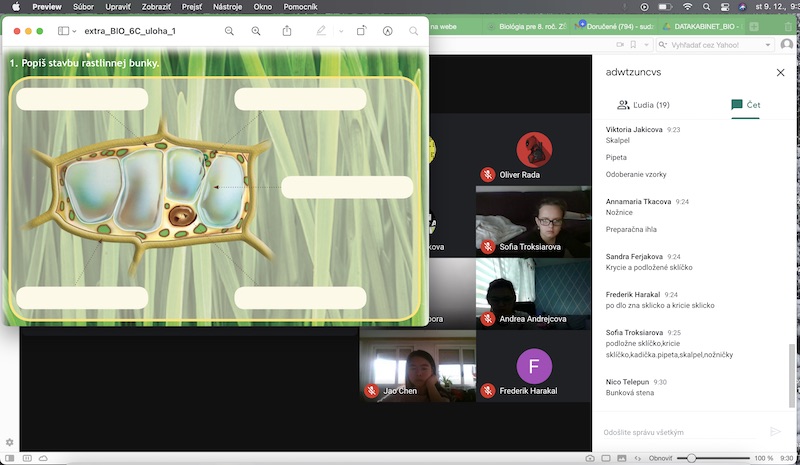Select Jao Chen's video tile
The height and width of the screenshot is (465, 800).
tap(417, 366)
